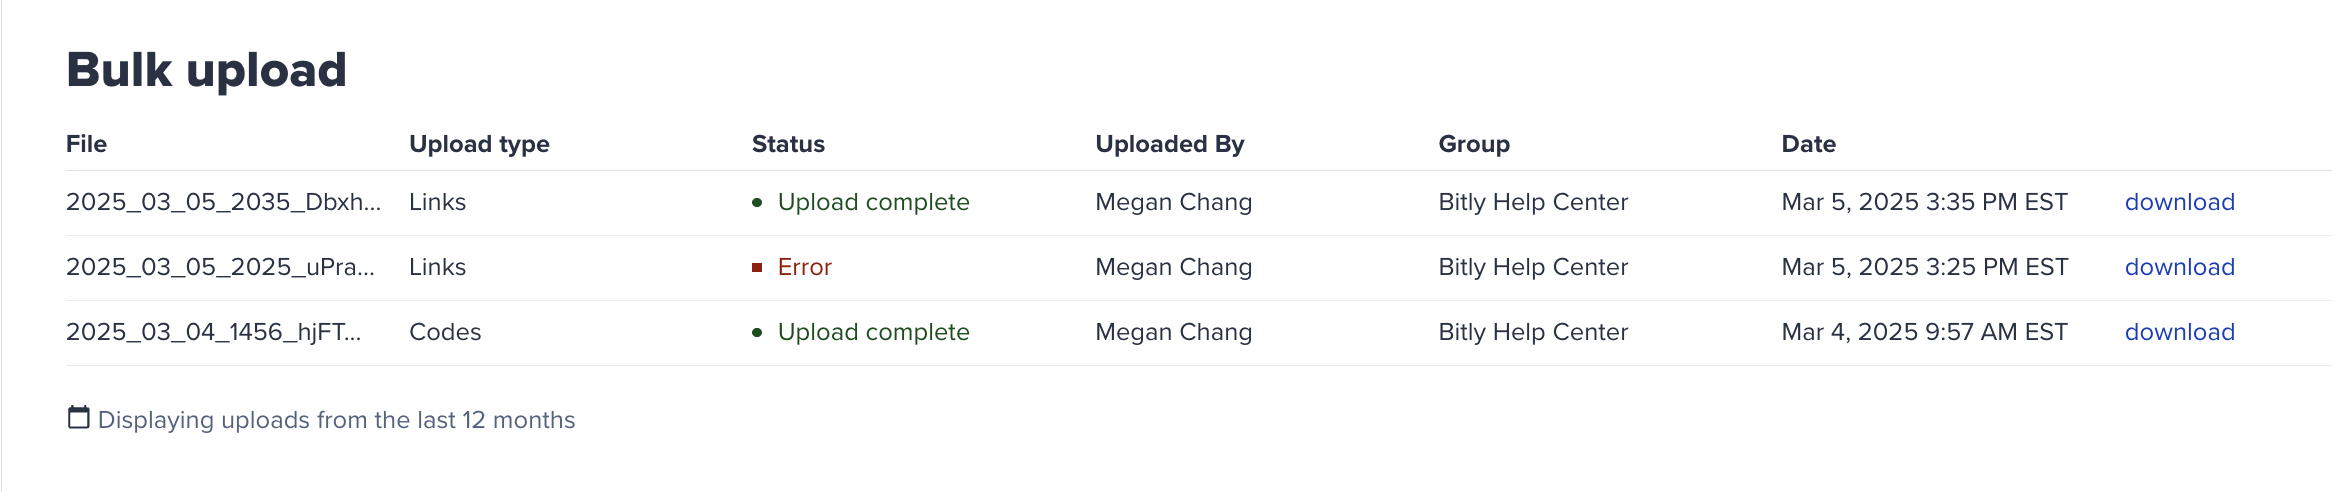Select the 2025_03_05_2025_uPra... file name
Viewport: 2332px width, 492px height.
pos(220,267)
